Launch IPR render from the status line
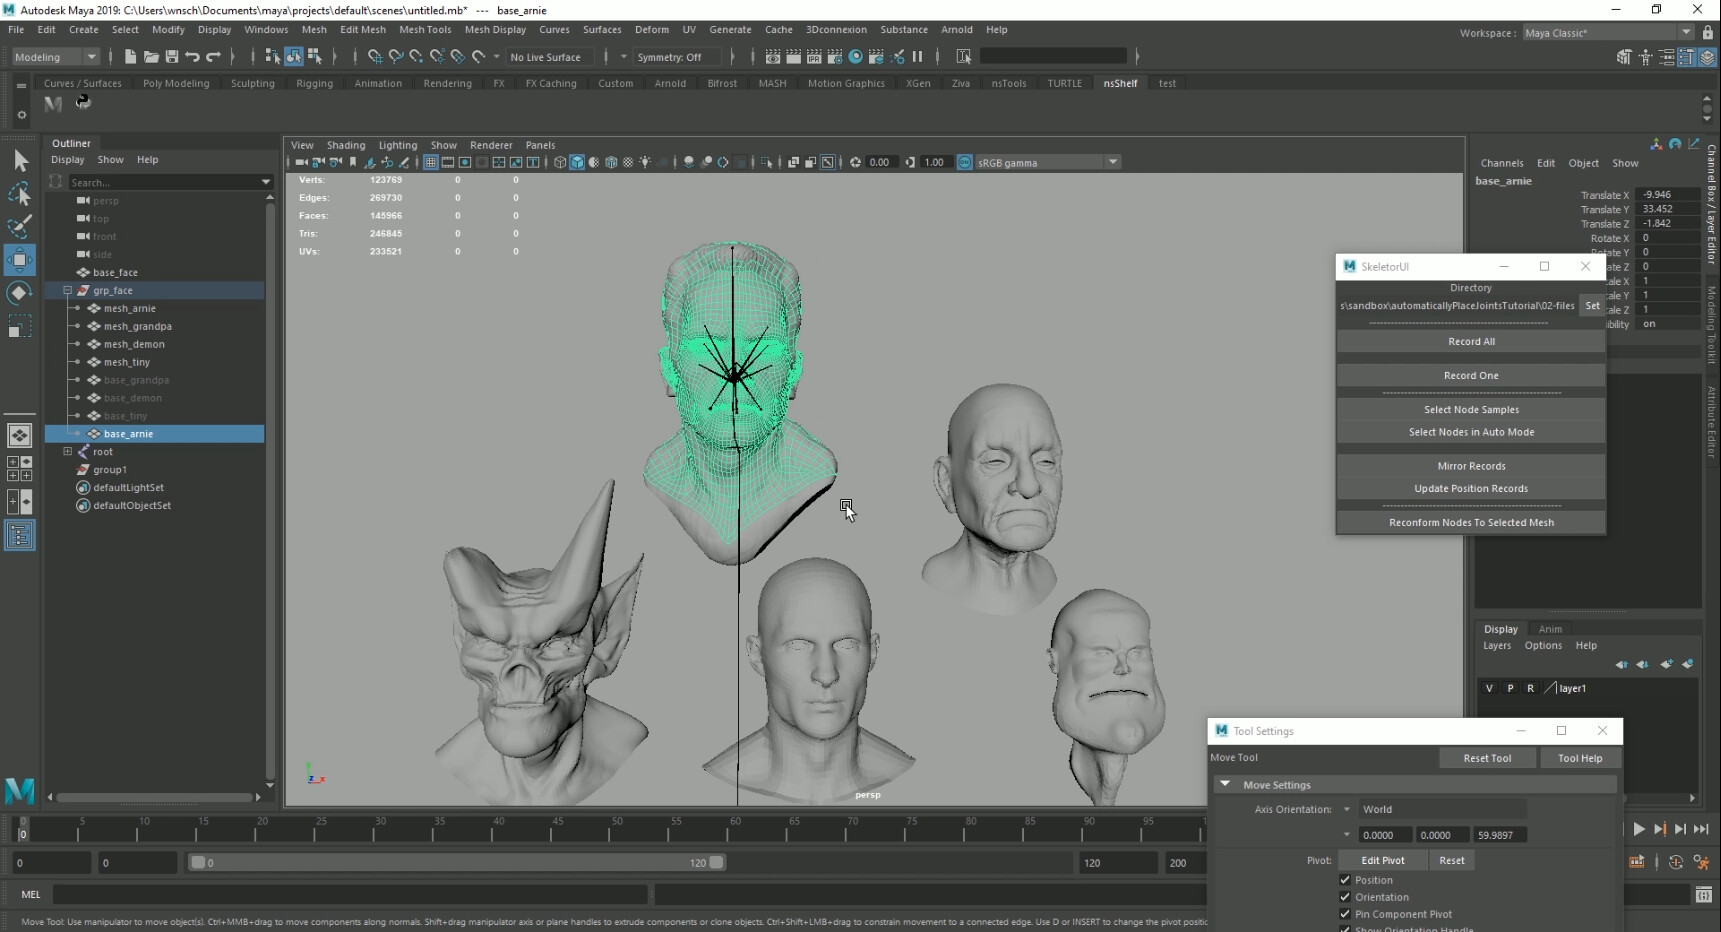The height and width of the screenshot is (932, 1721). pyautogui.click(x=814, y=57)
